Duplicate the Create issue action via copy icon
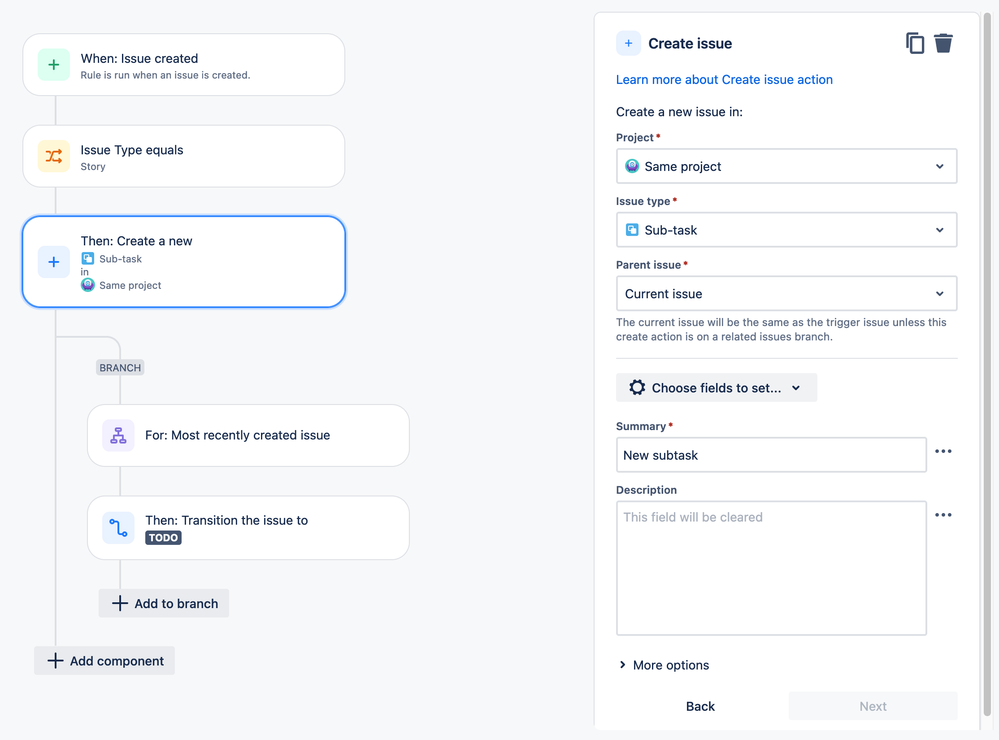Viewport: 999px width, 740px height. [915, 43]
